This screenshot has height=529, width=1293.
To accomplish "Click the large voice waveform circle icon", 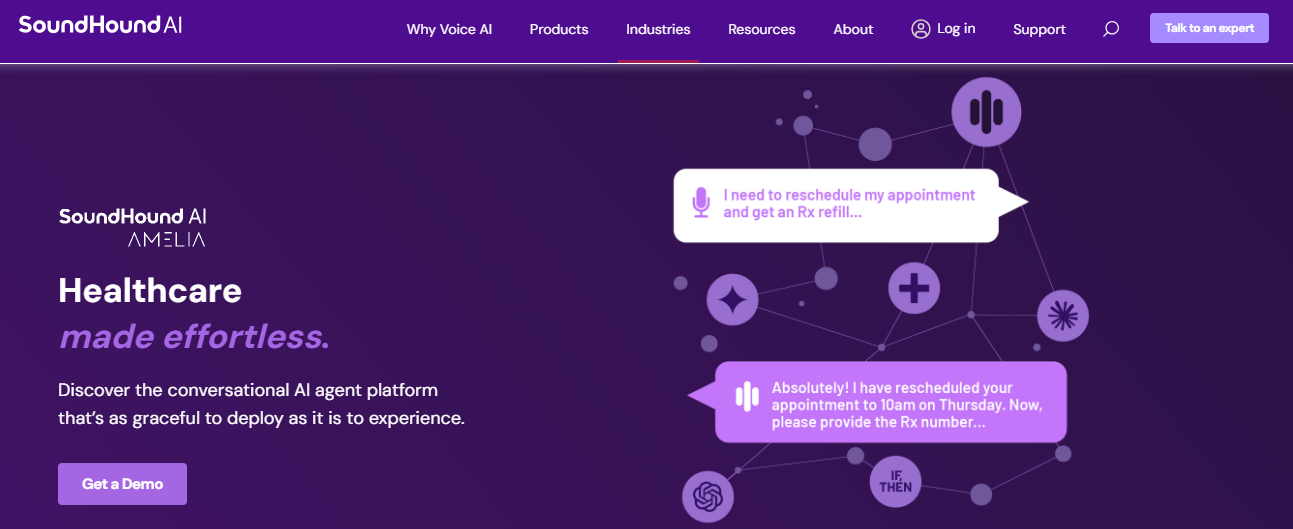I will click(x=985, y=111).
